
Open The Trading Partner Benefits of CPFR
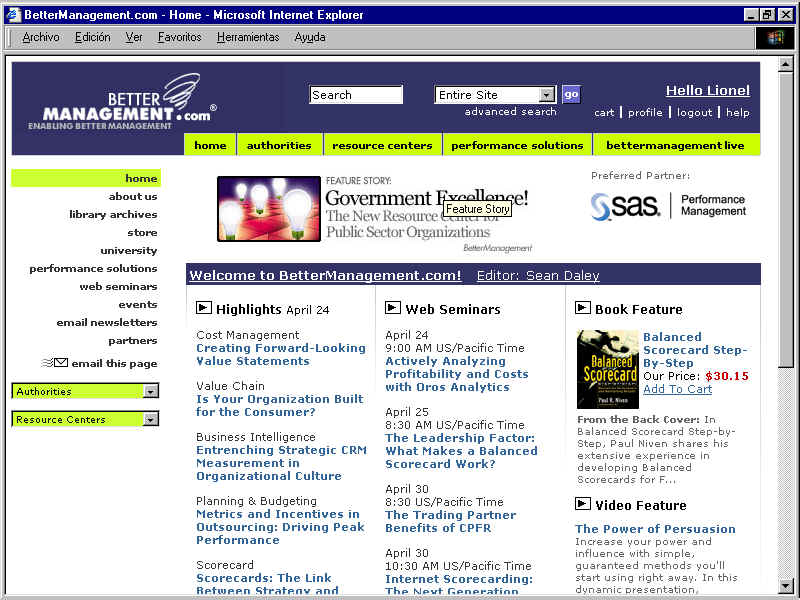[451, 521]
